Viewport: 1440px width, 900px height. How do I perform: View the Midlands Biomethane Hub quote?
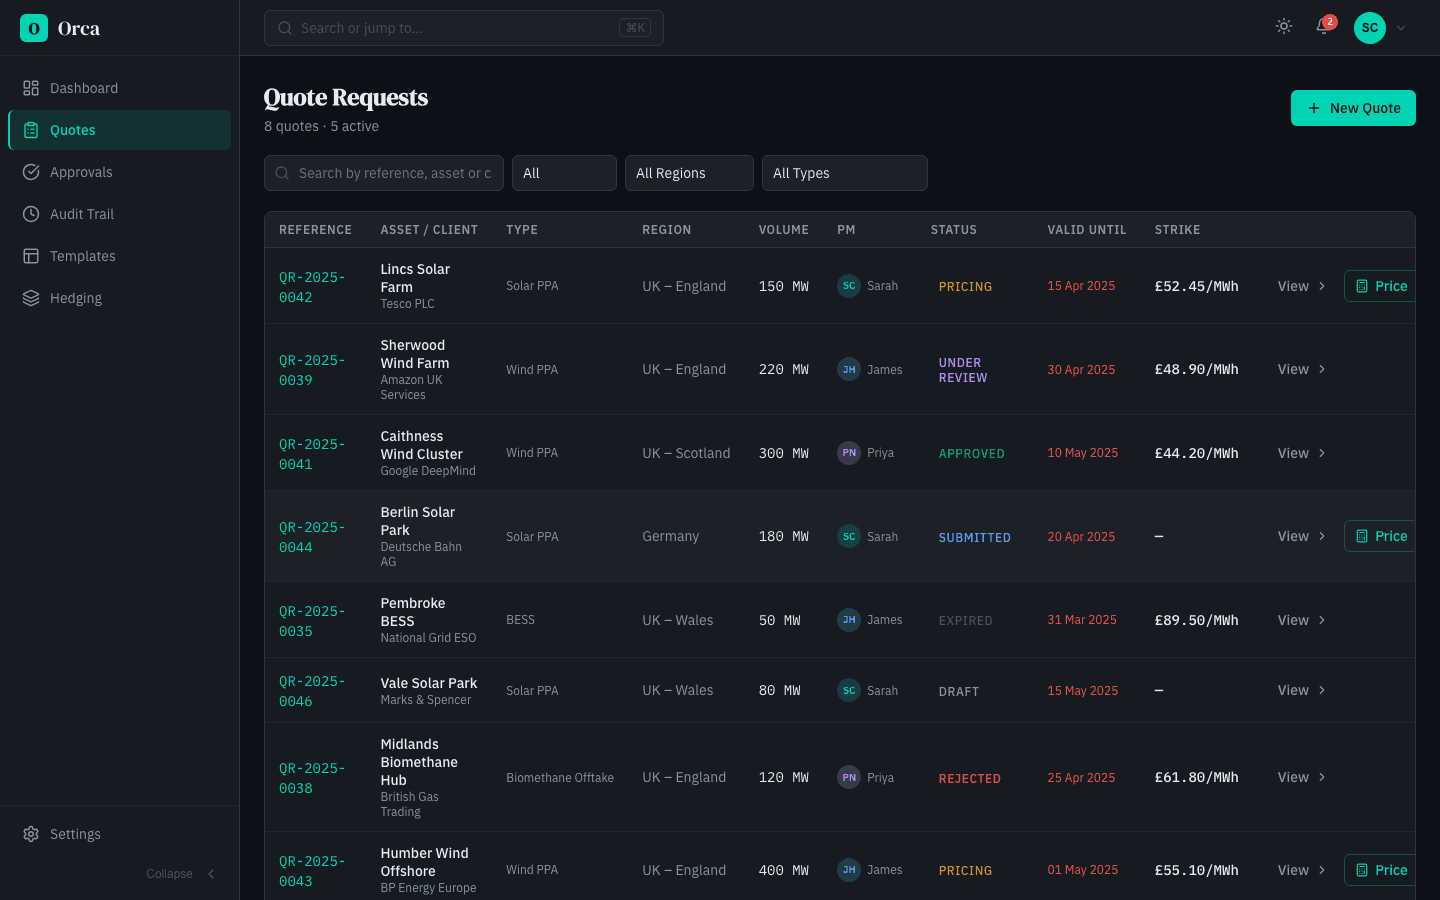1301,777
